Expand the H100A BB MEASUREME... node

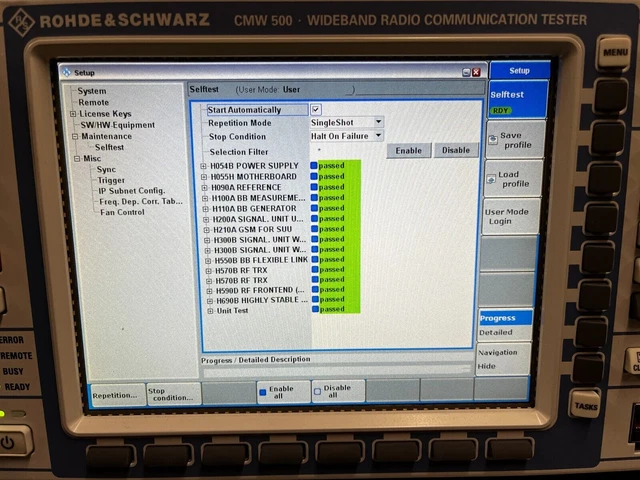[x=205, y=198]
